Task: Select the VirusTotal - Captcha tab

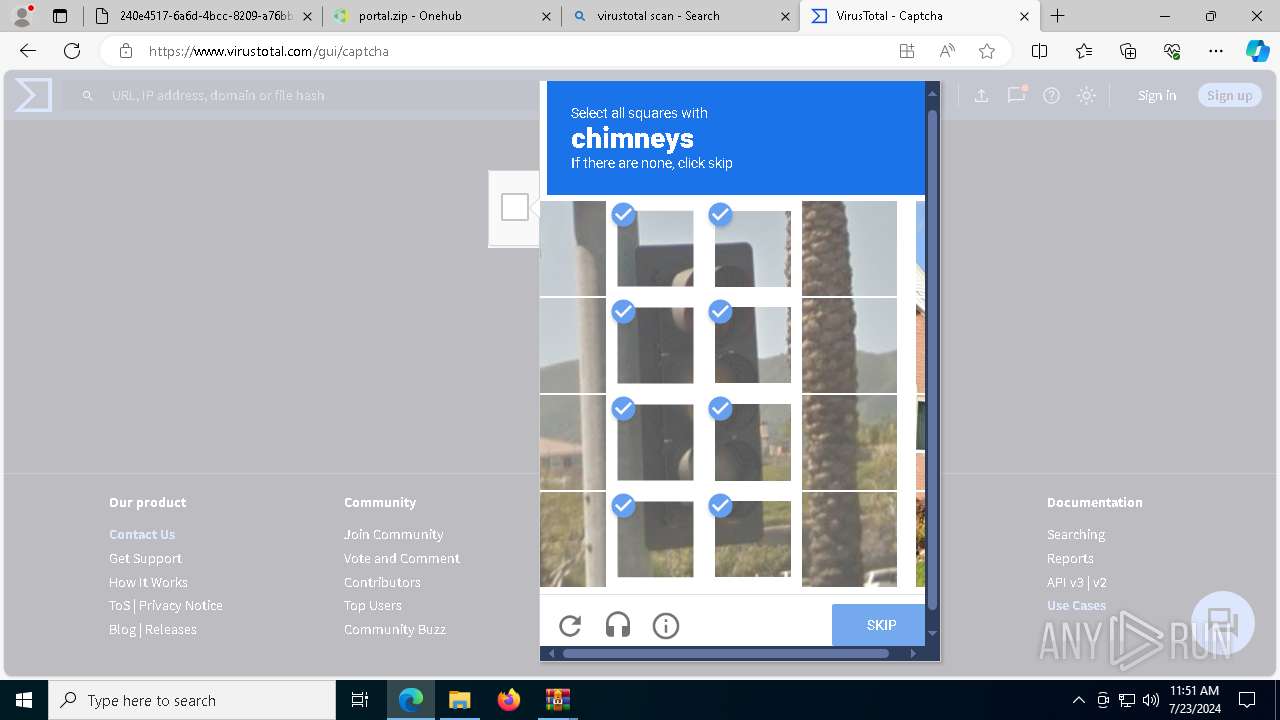Action: [x=920, y=16]
